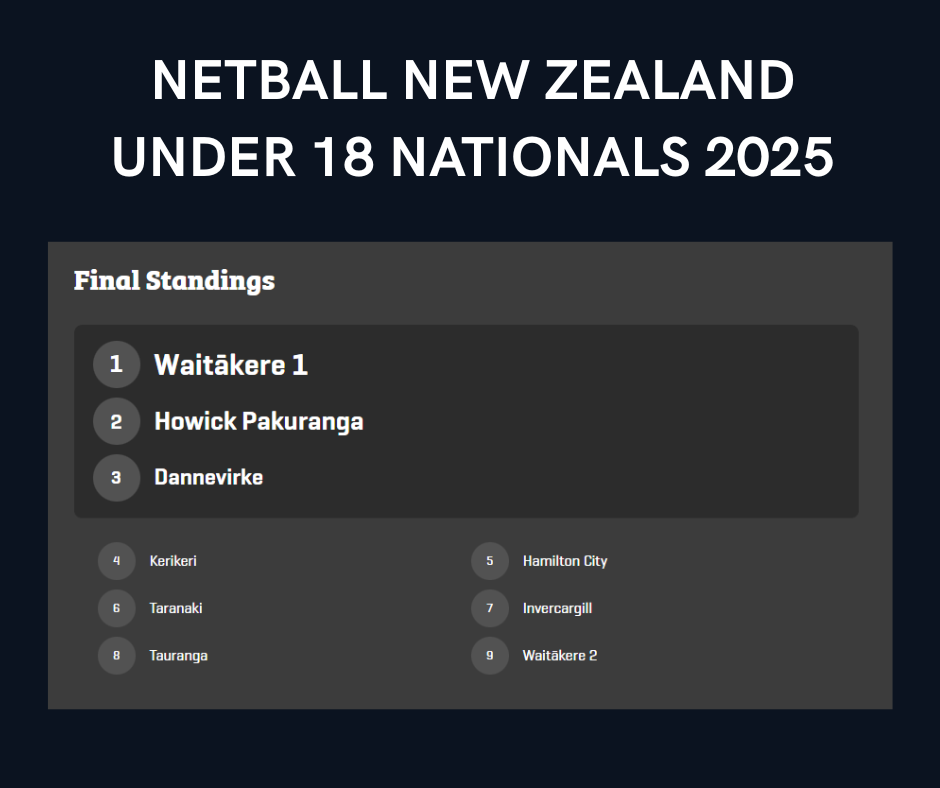Click the Final Standings heading
This screenshot has height=788, width=940.
point(174,281)
